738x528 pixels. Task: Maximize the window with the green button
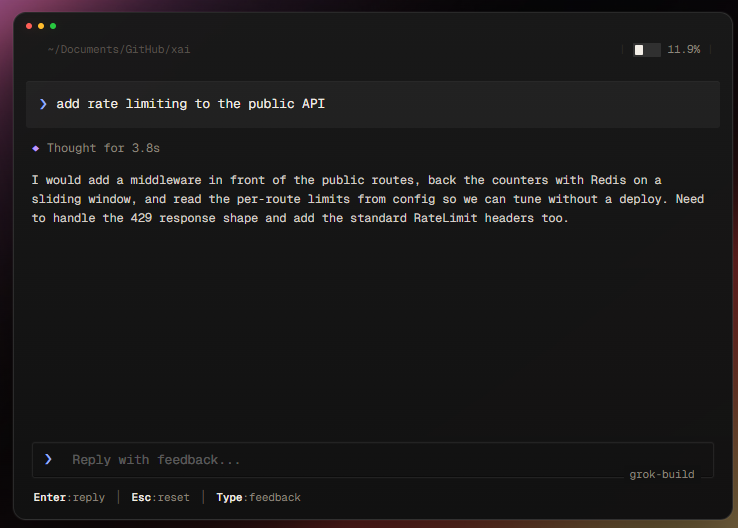pos(53,26)
